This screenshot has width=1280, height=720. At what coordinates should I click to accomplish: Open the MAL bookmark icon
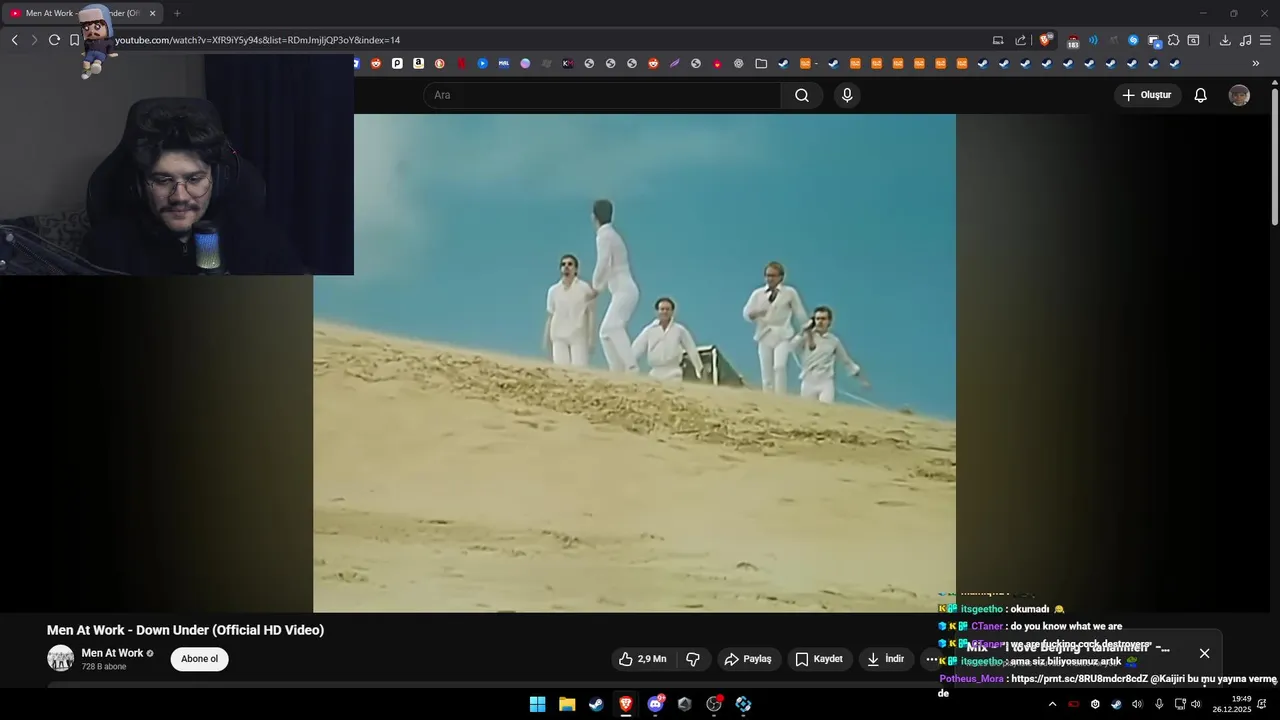(503, 63)
